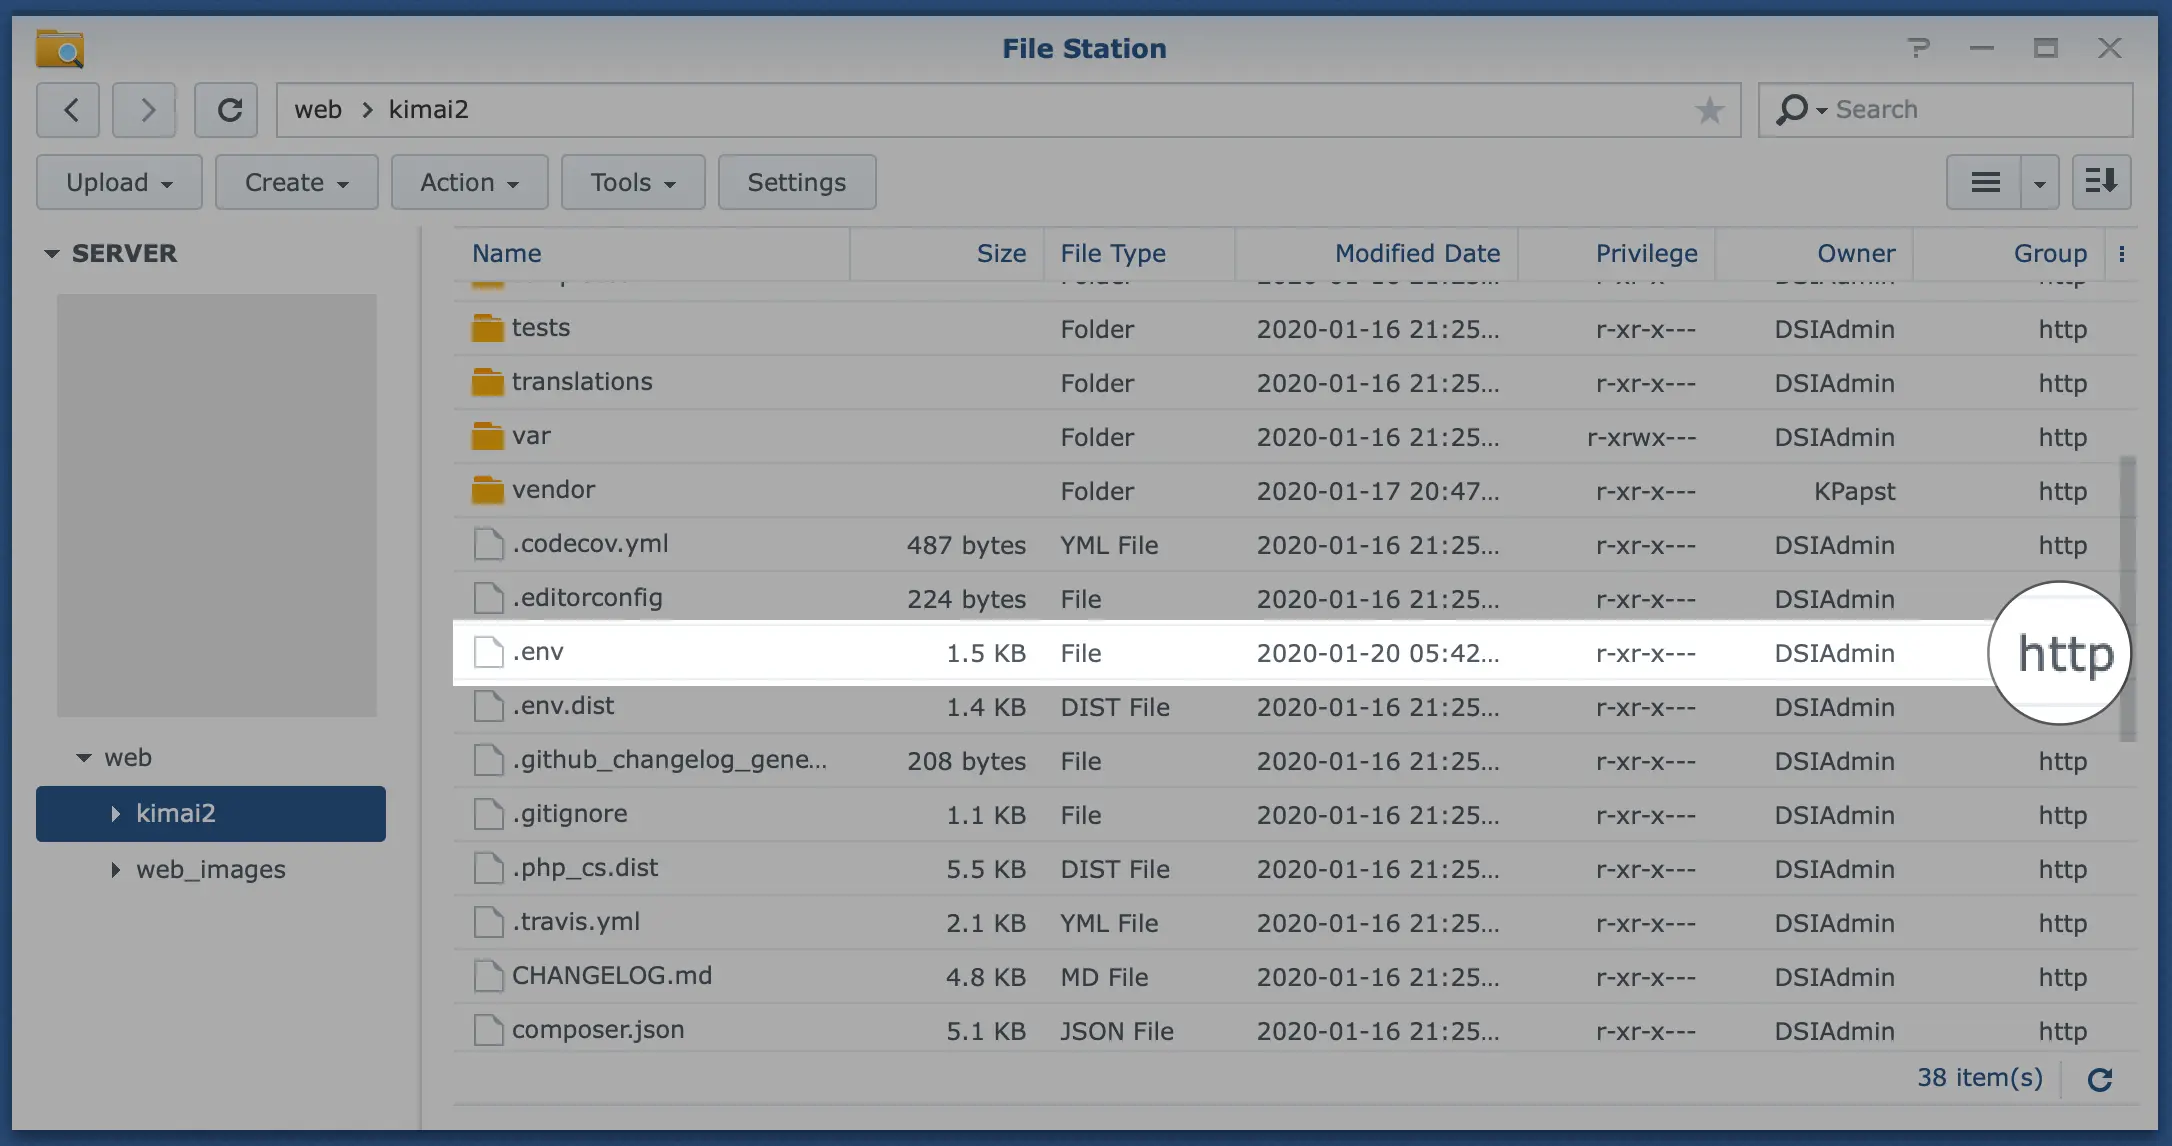2172x1146 pixels.
Task: Refresh the item count at bottom
Action: (x=2100, y=1079)
